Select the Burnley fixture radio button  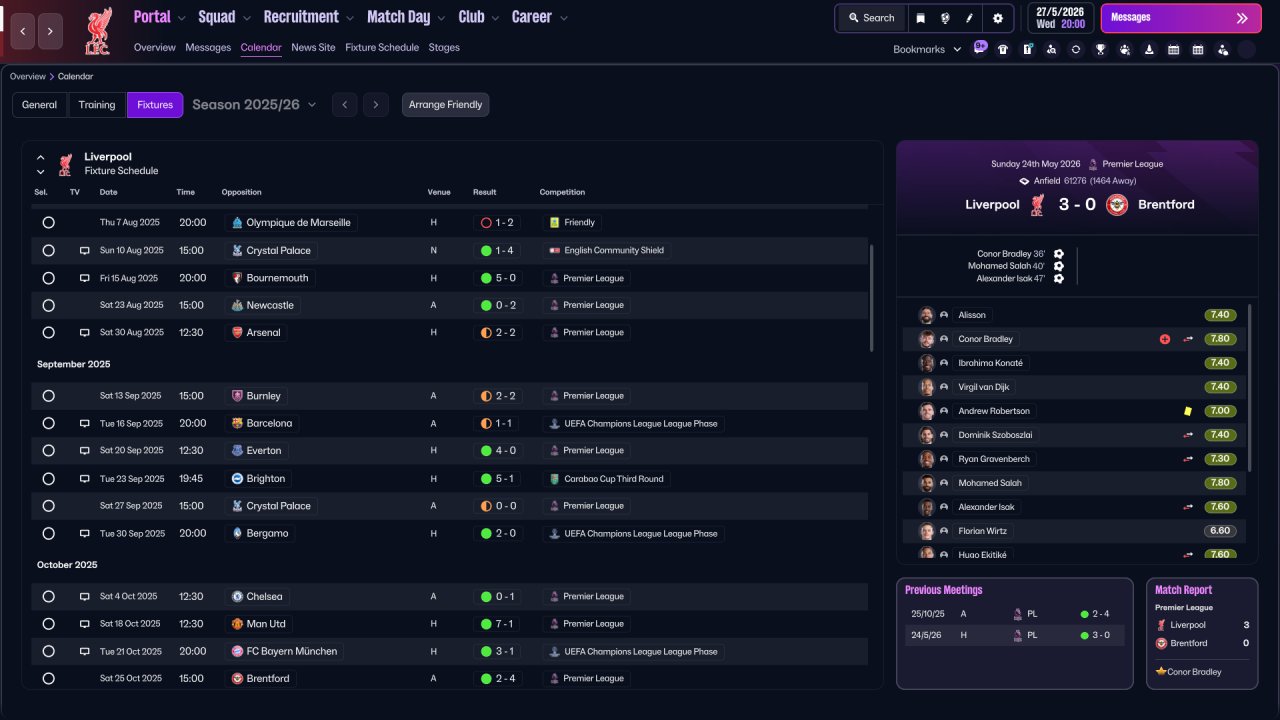click(x=48, y=396)
